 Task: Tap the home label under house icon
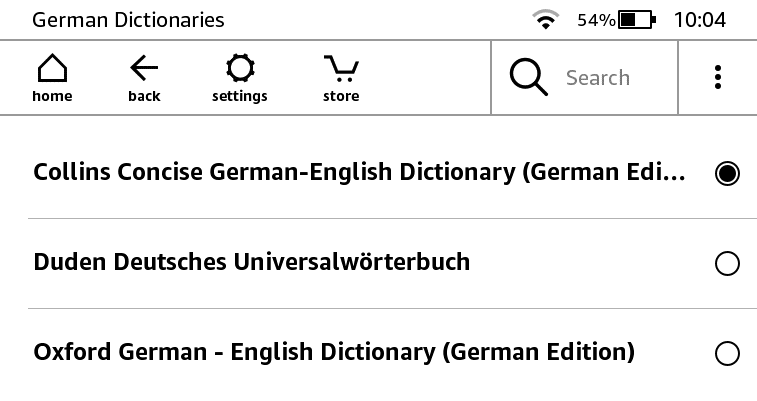pyautogui.click(x=52, y=96)
